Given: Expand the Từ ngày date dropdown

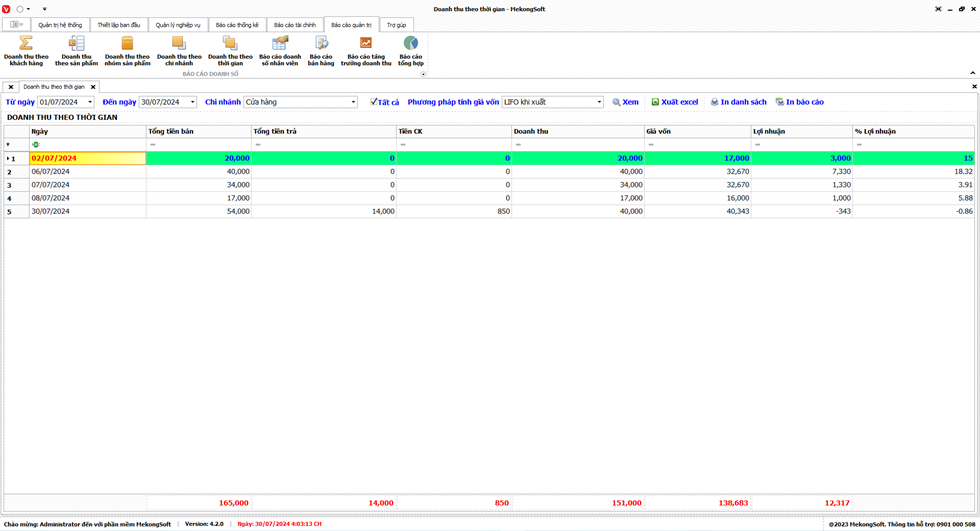Looking at the screenshot, I should point(90,102).
